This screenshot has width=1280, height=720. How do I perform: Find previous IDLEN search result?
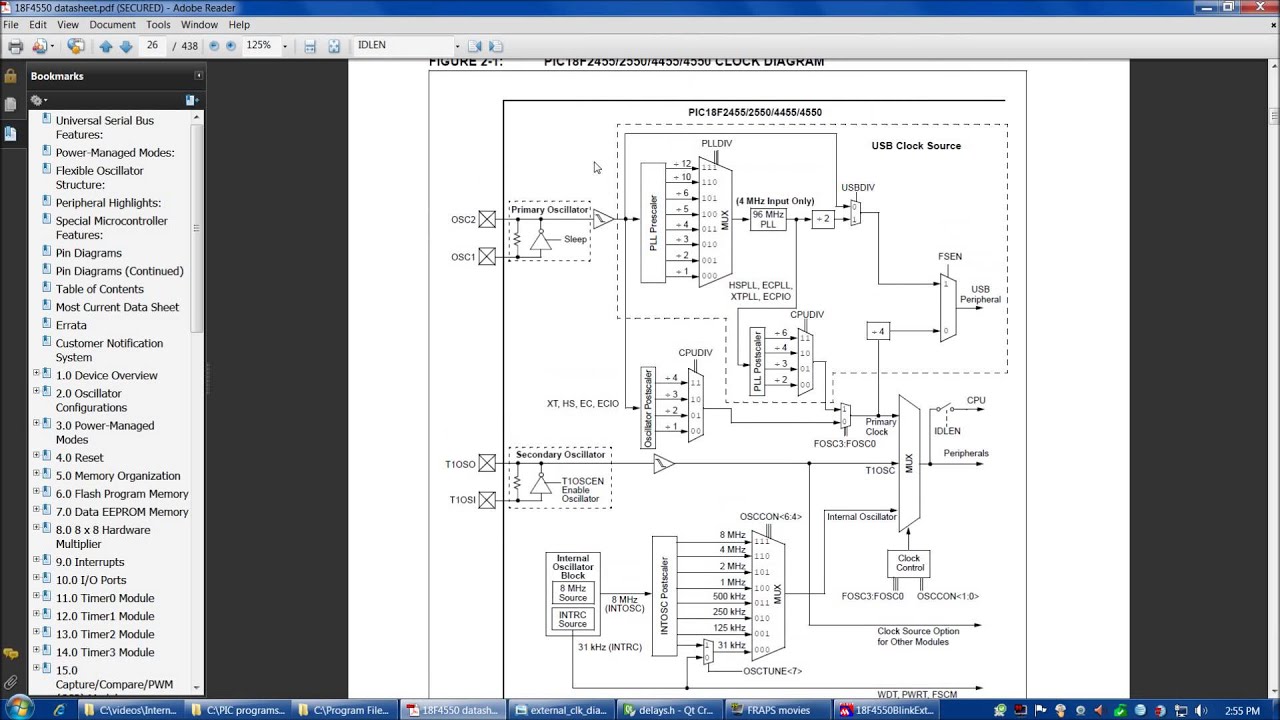coord(475,46)
